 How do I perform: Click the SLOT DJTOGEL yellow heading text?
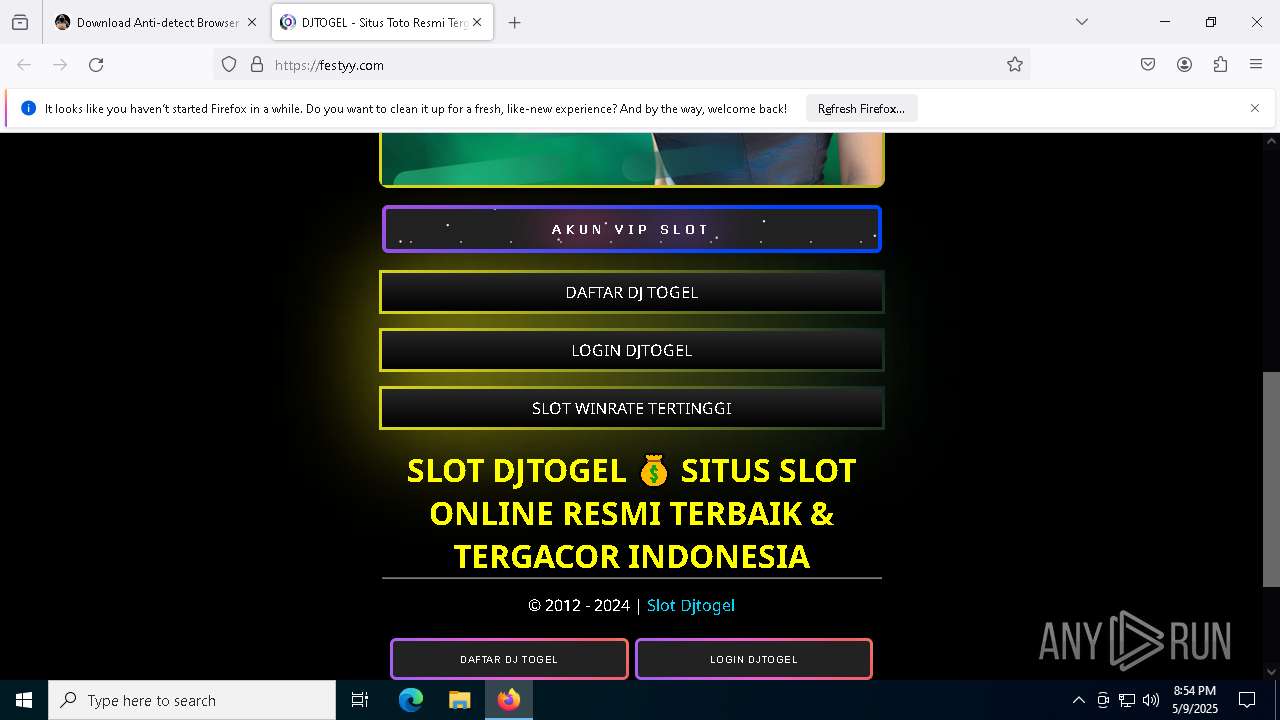632,513
